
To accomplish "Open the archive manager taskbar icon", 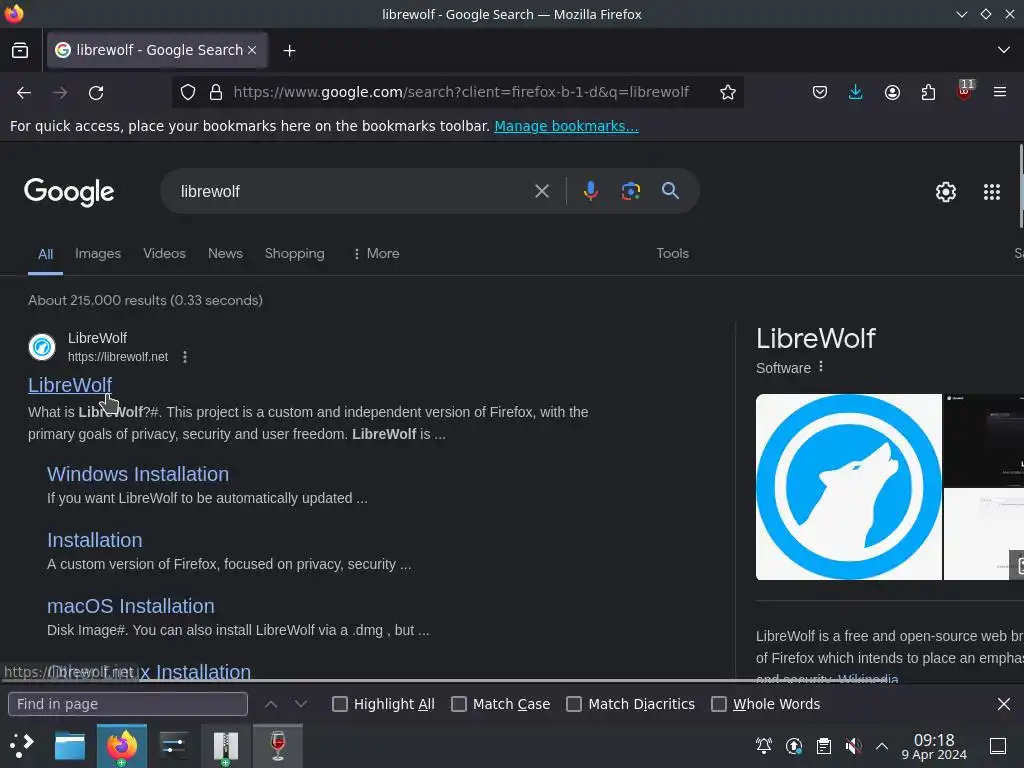I will click(225, 746).
